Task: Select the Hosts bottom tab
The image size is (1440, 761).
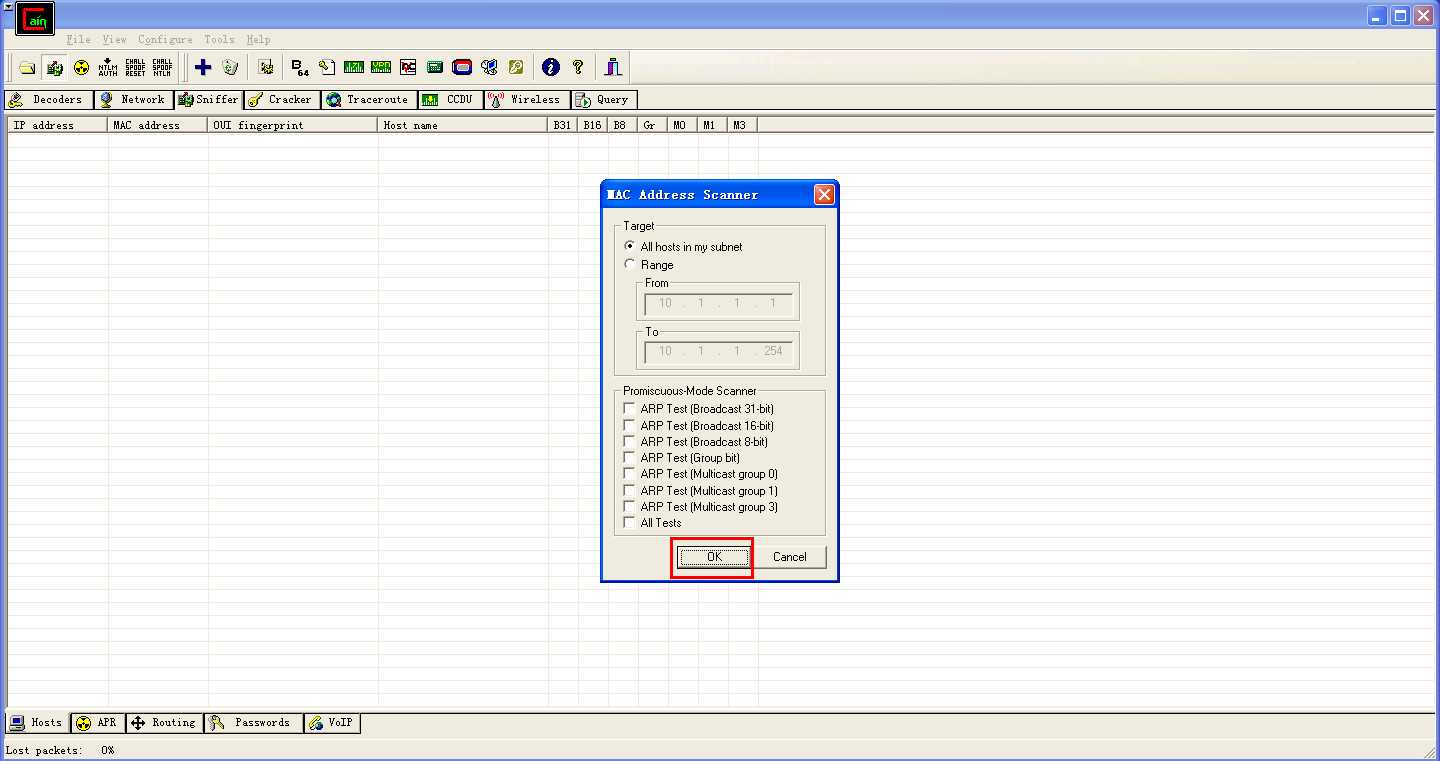Action: click(37, 723)
